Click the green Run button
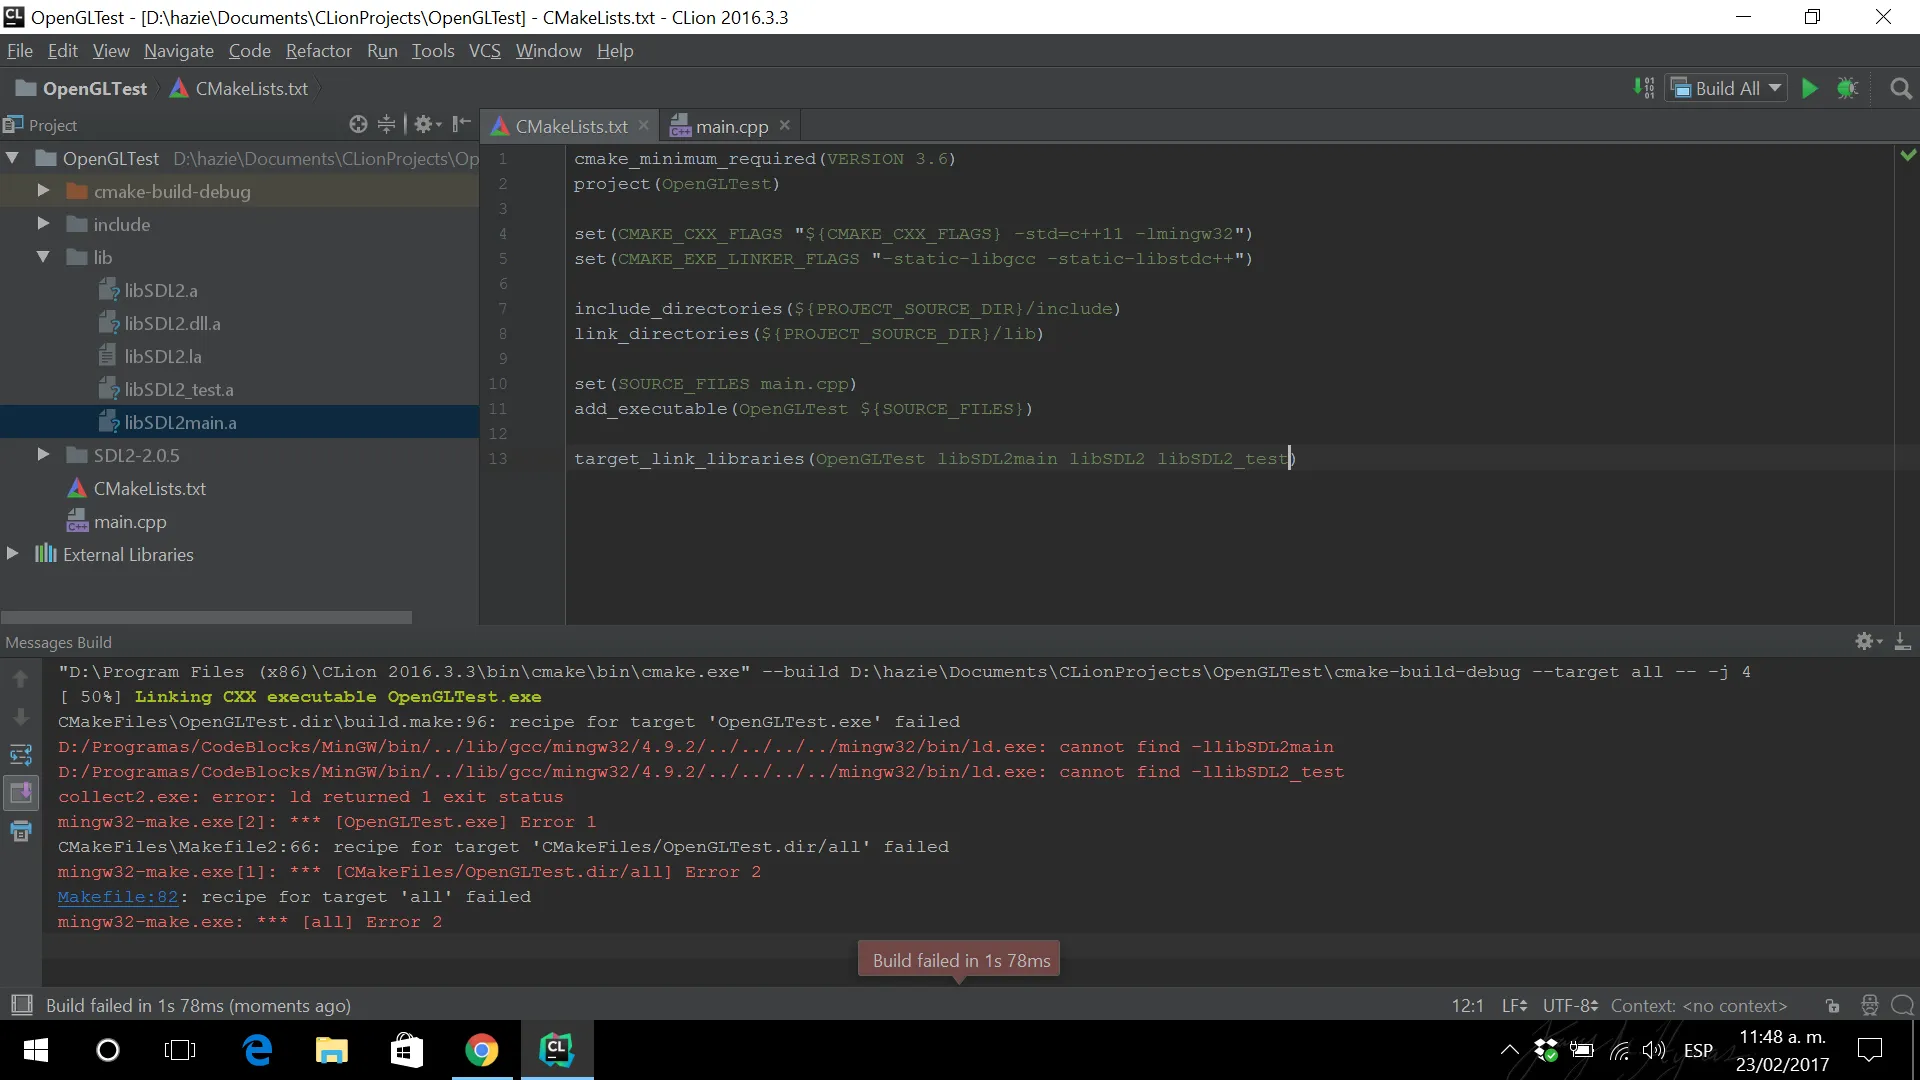1920x1080 pixels. tap(1809, 88)
